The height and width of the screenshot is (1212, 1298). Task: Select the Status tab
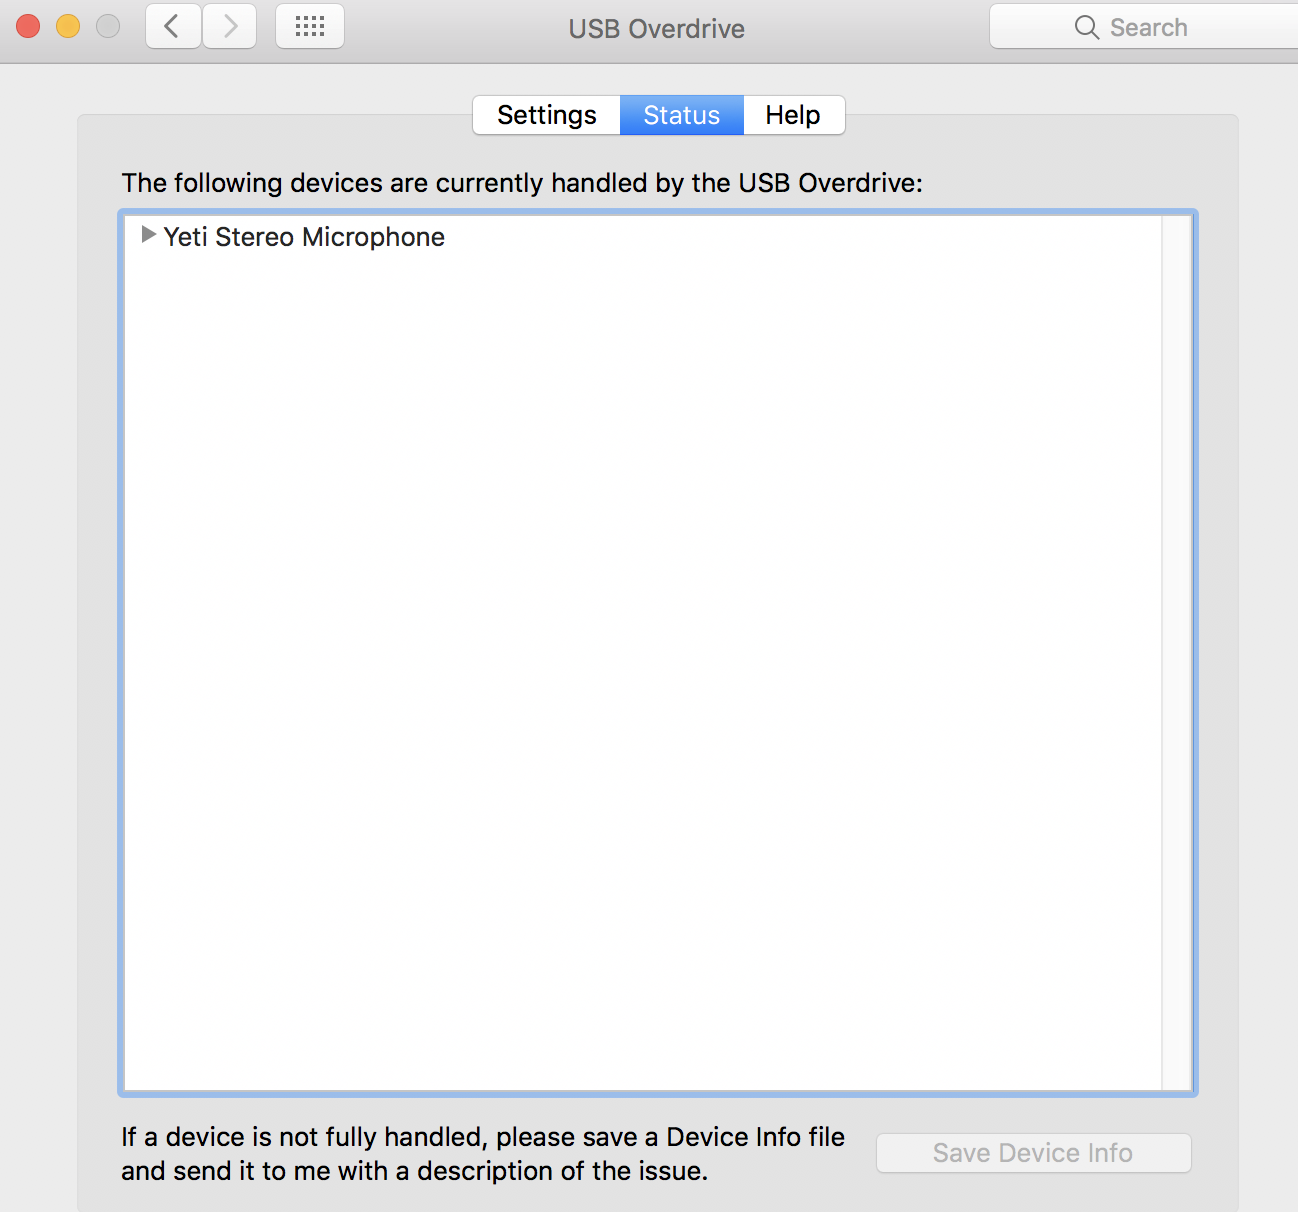tap(682, 115)
